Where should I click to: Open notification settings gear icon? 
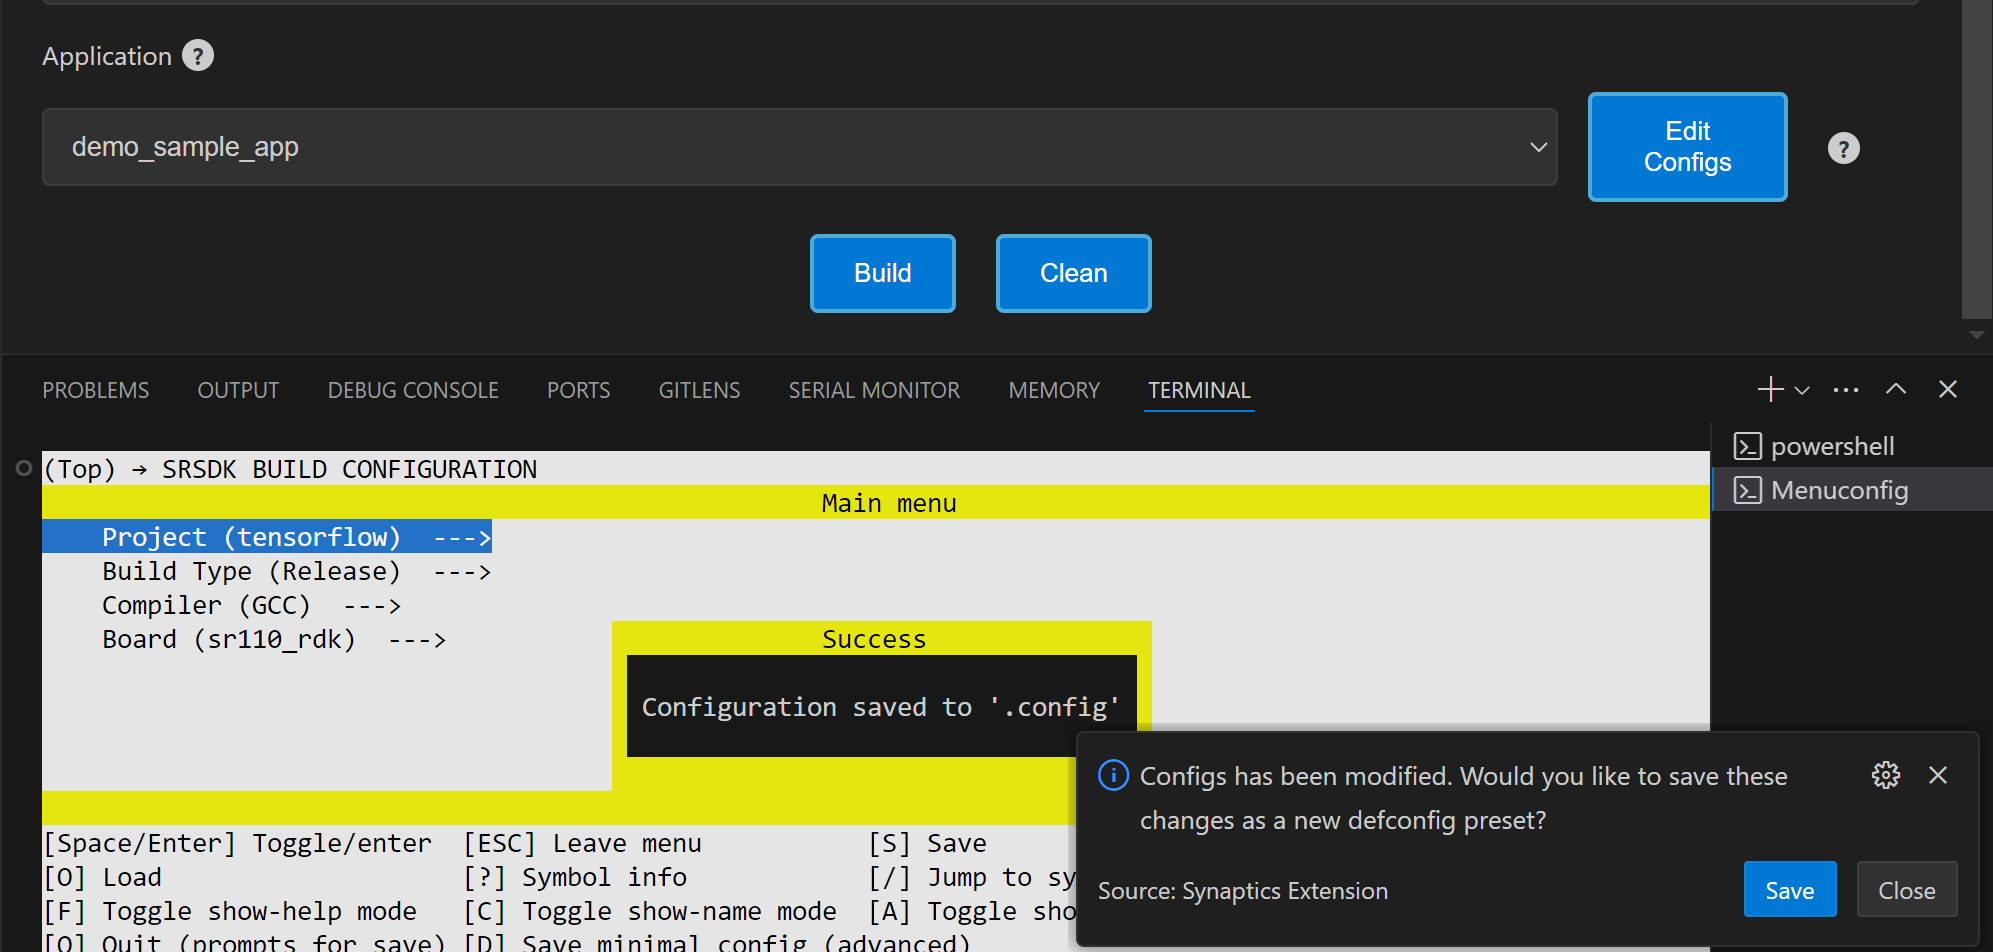tap(1885, 775)
